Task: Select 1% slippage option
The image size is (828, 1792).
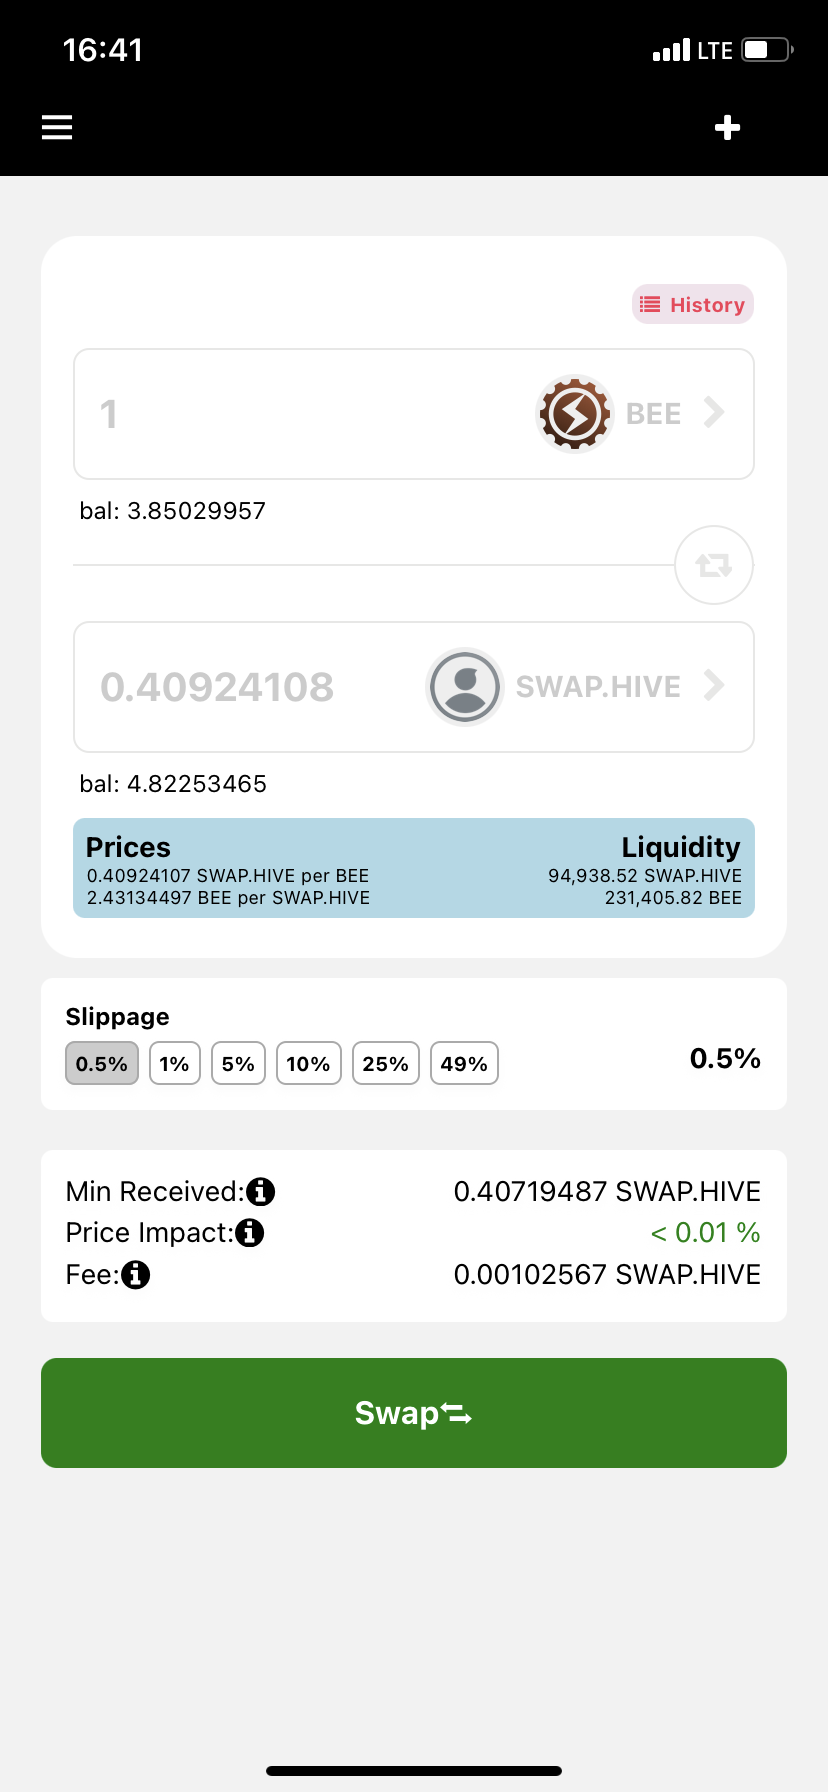Action: point(175,1063)
